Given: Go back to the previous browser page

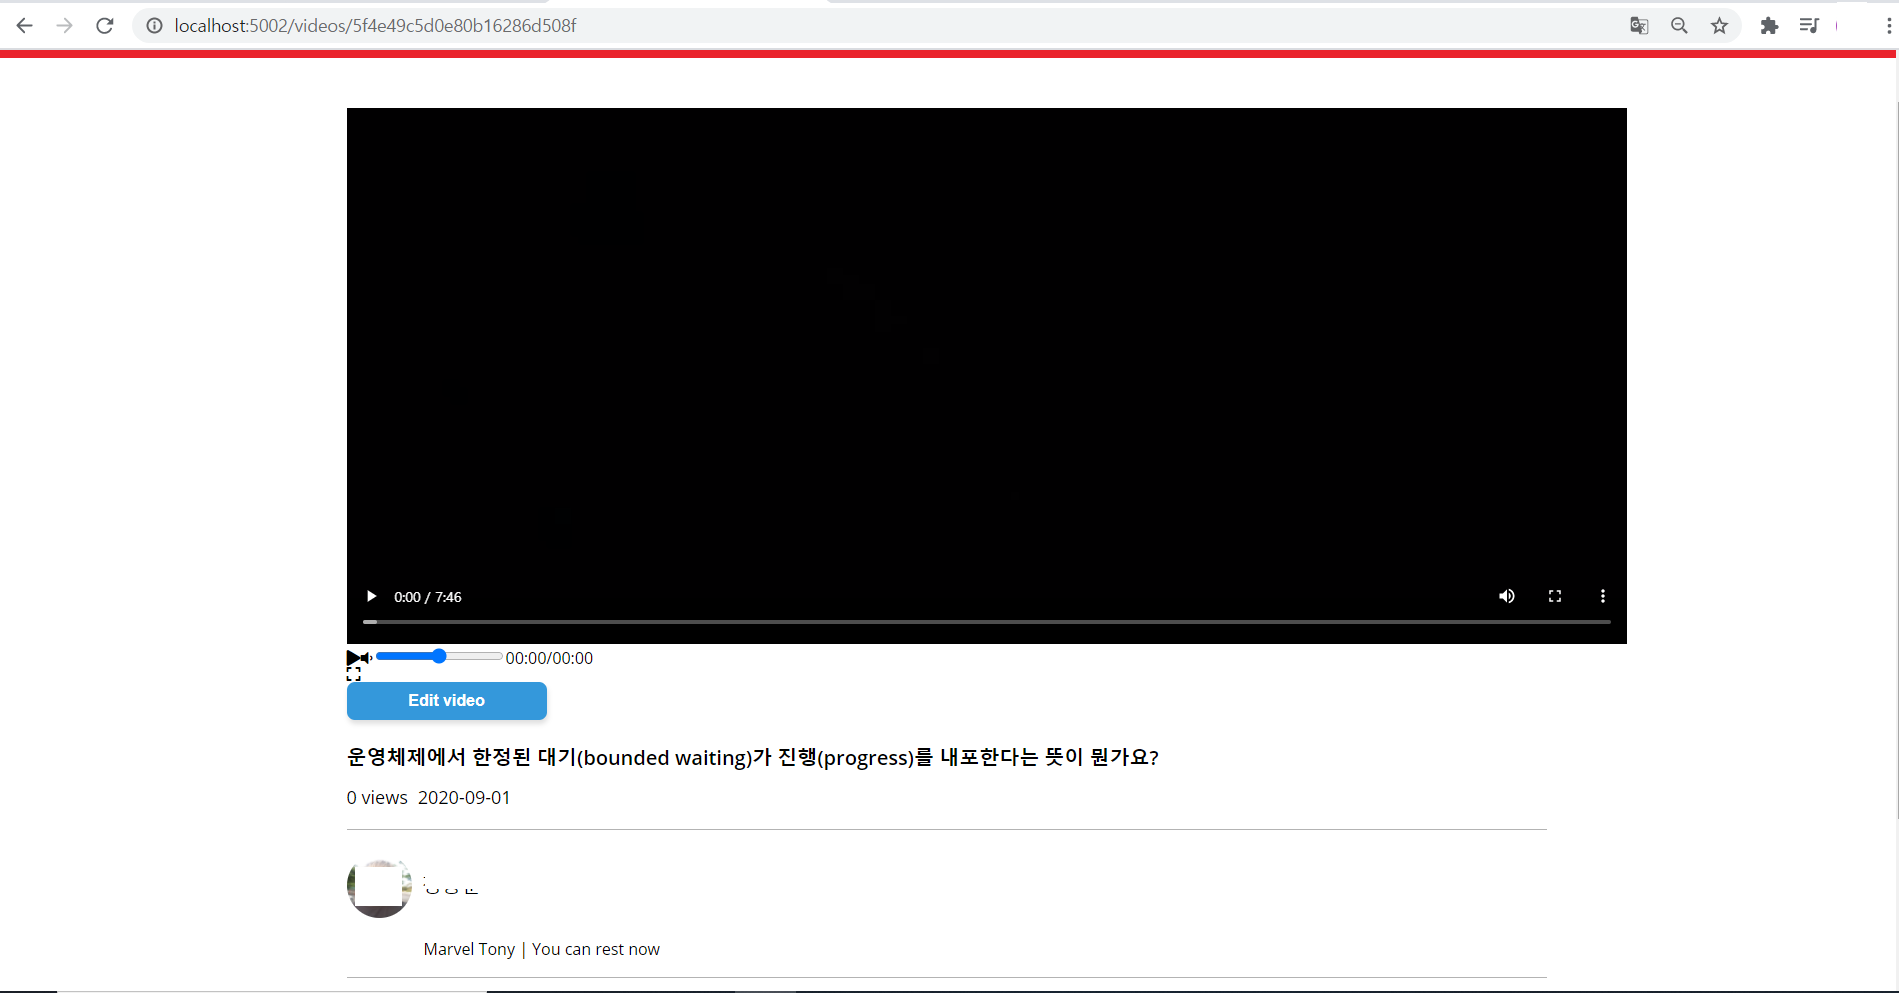Looking at the screenshot, I should click(25, 26).
